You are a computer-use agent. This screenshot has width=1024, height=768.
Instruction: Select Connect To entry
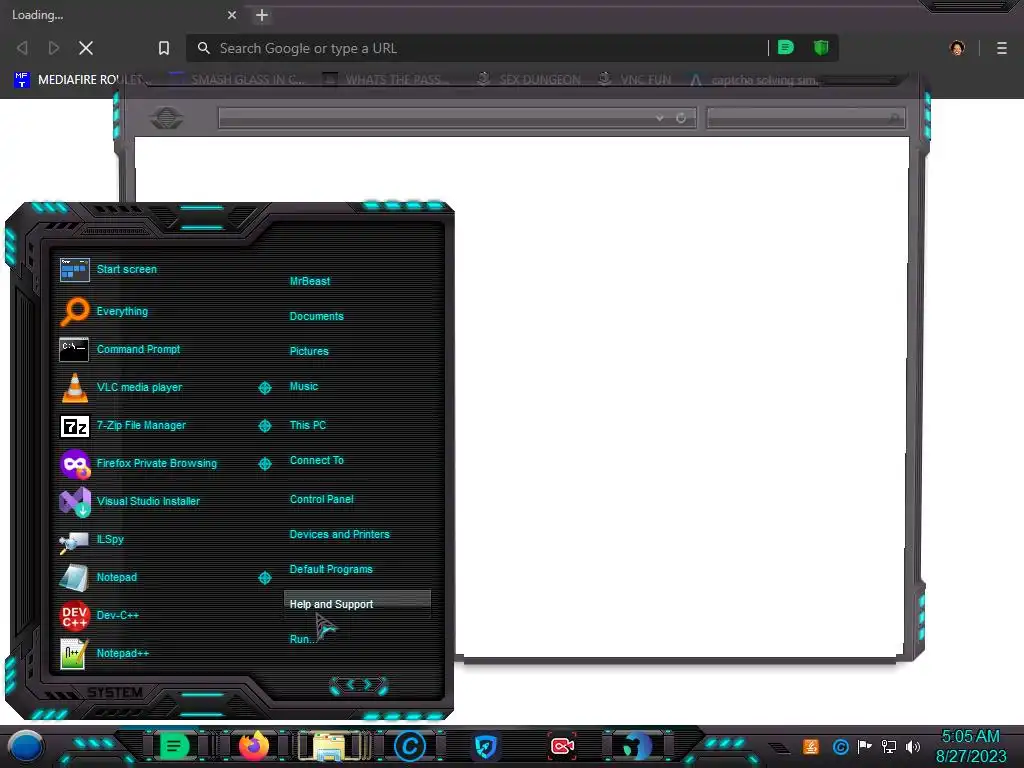pyautogui.click(x=317, y=460)
